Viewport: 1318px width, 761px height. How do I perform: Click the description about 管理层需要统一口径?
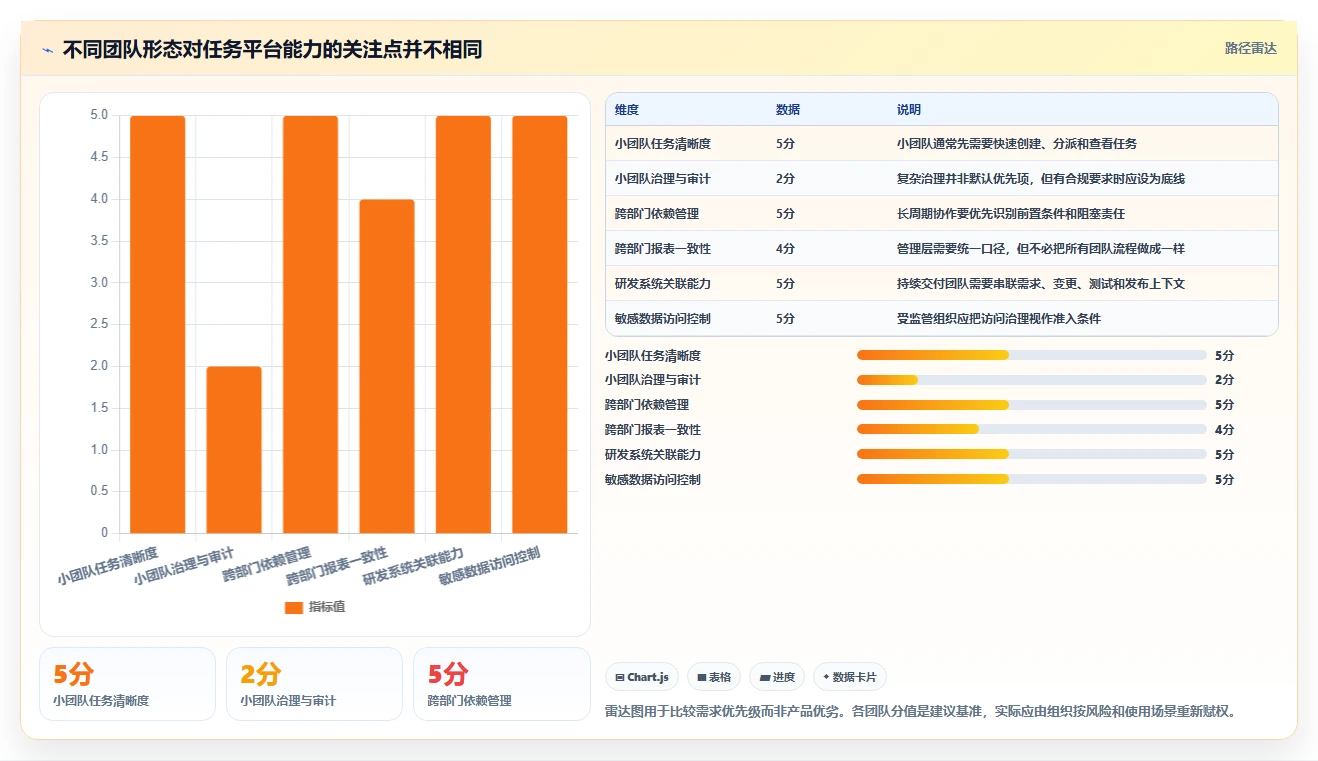[x=1041, y=249]
